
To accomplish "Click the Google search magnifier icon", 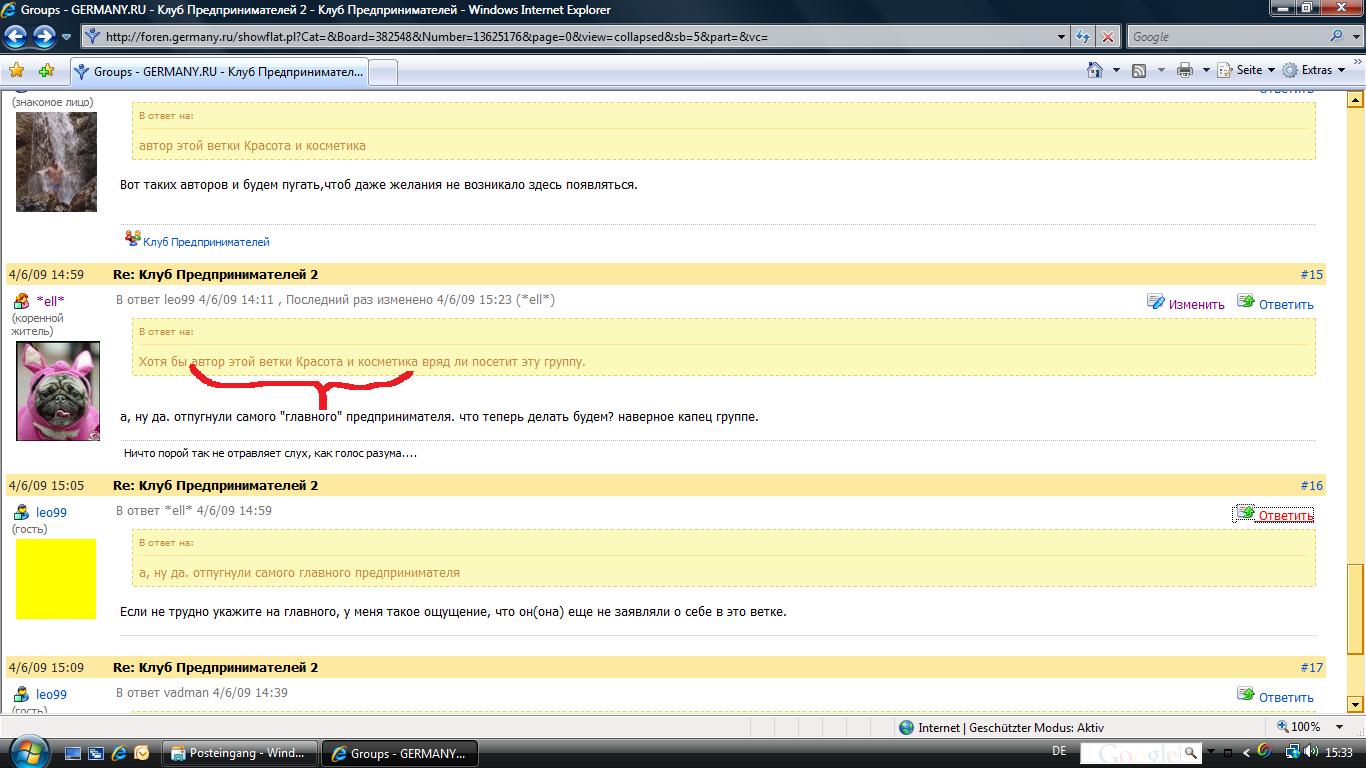I will (x=1337, y=37).
